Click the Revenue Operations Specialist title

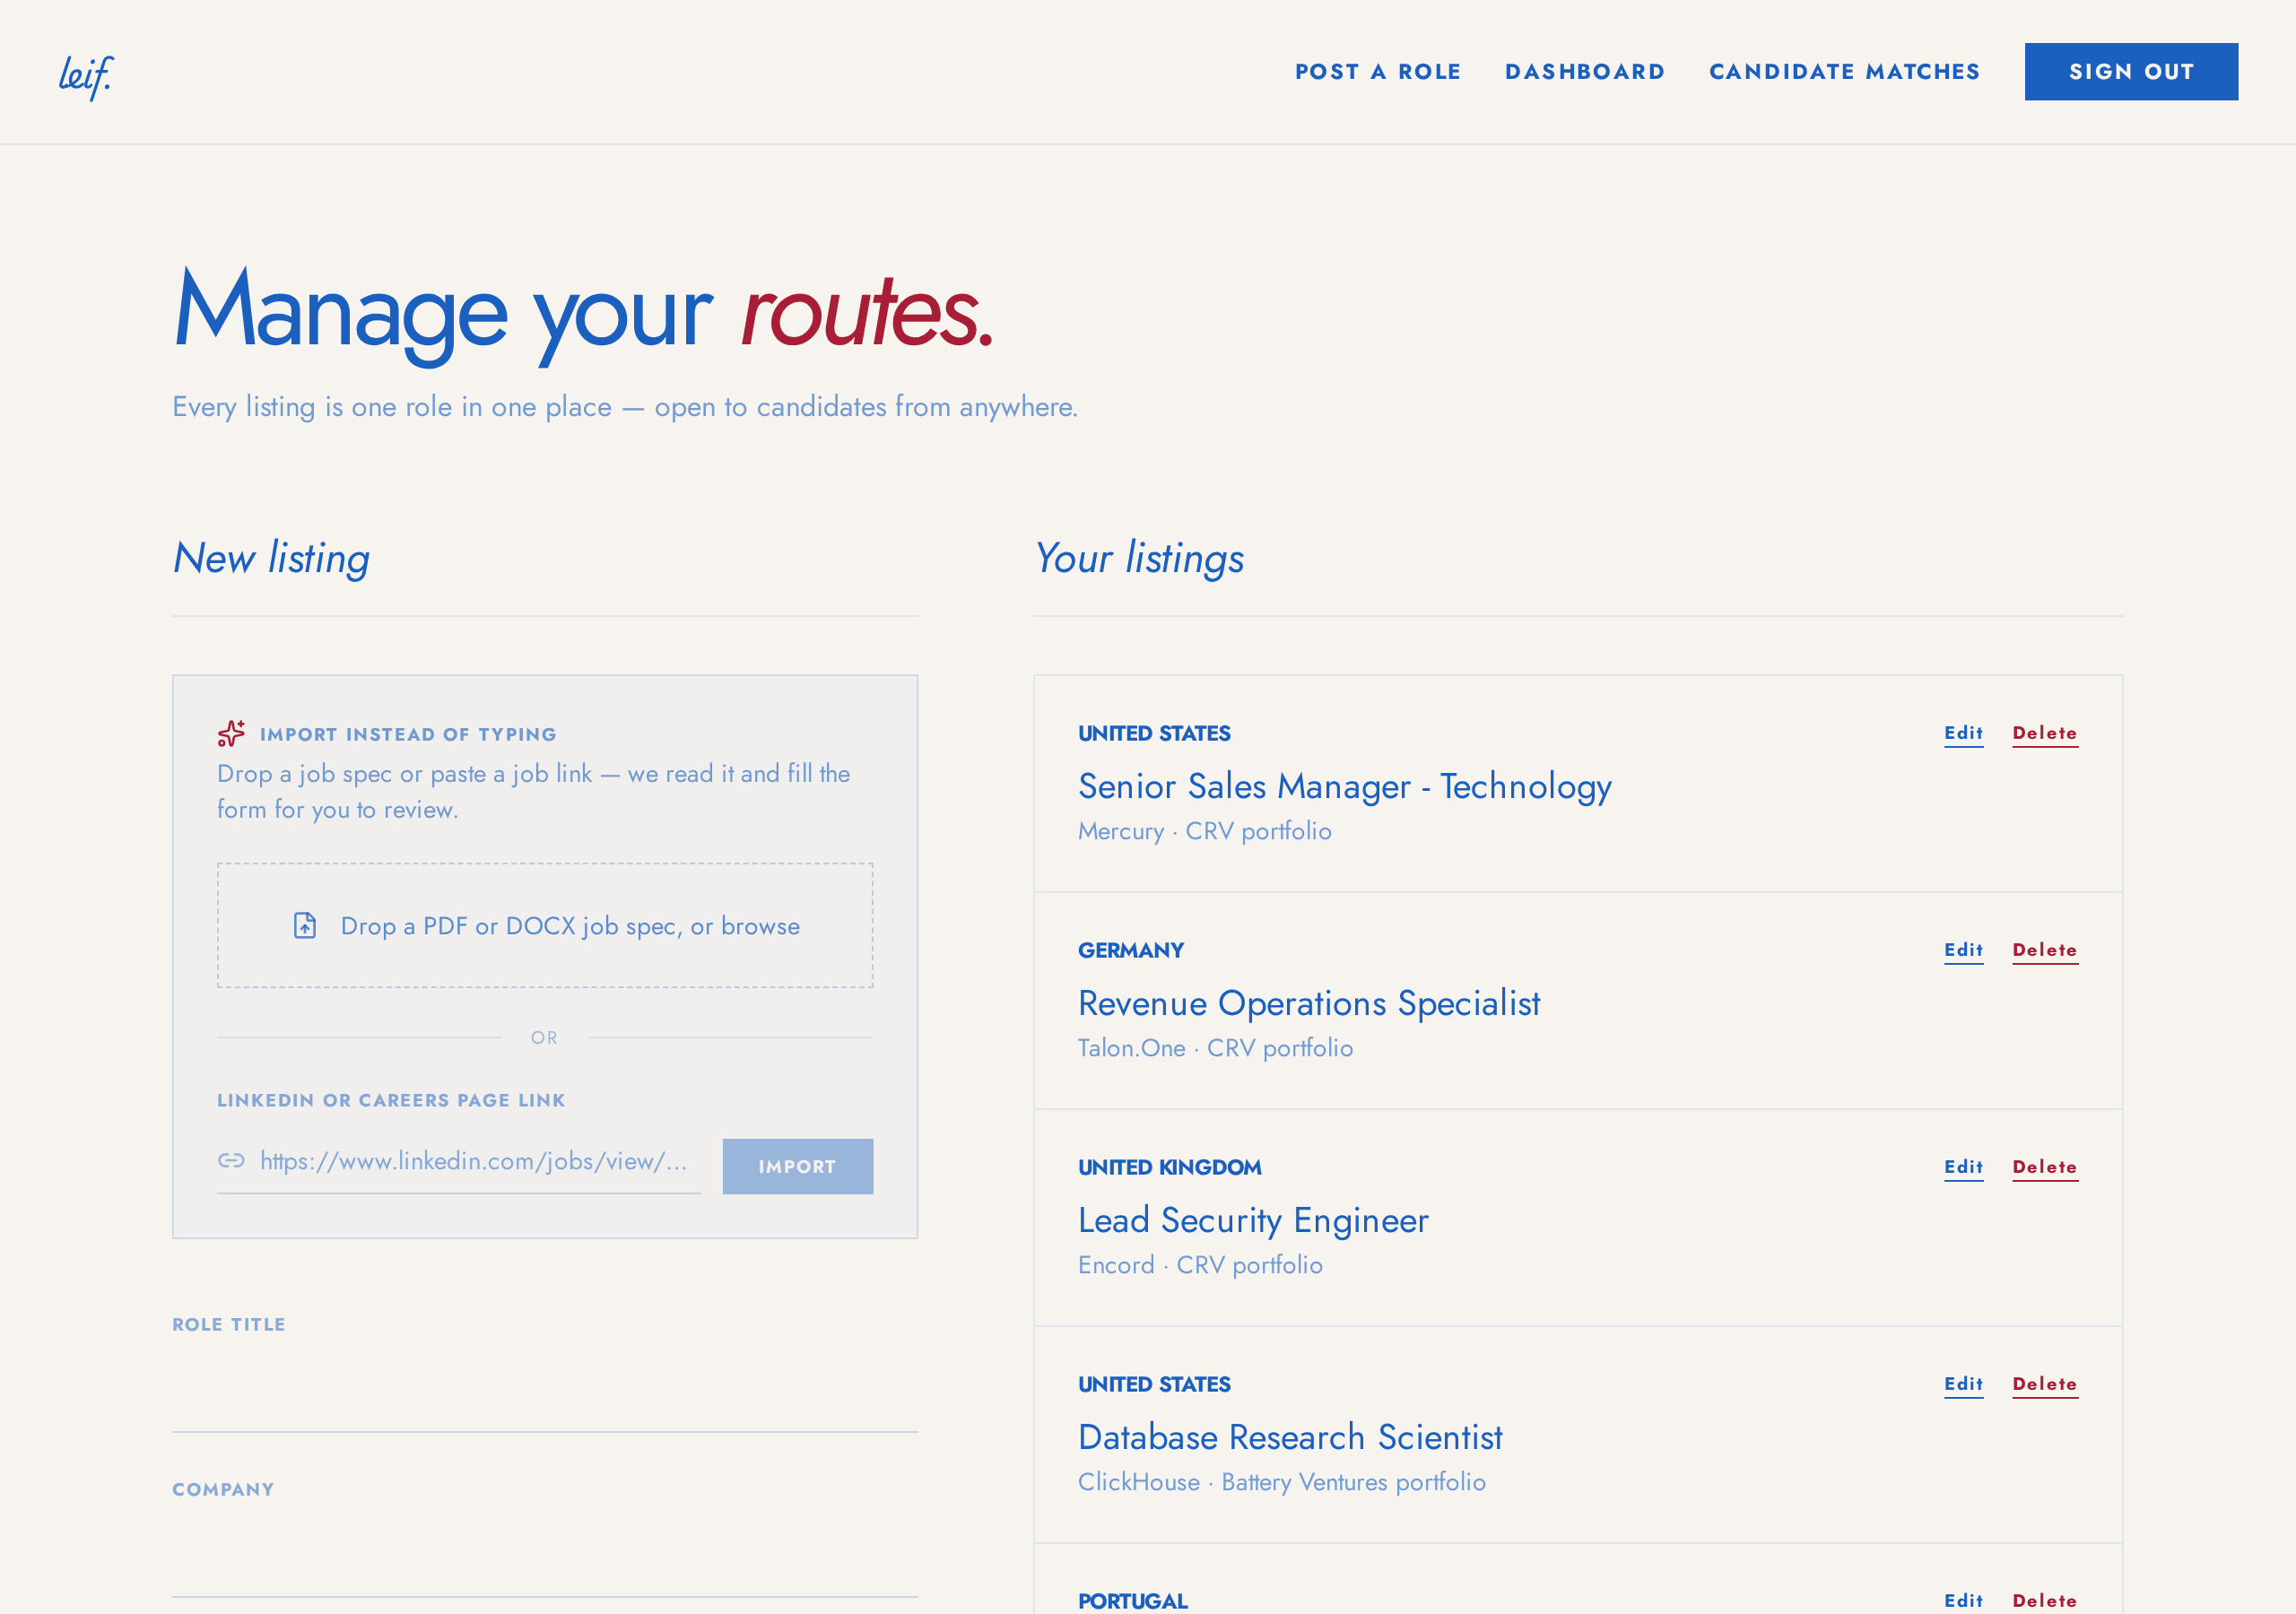pos(1309,1003)
